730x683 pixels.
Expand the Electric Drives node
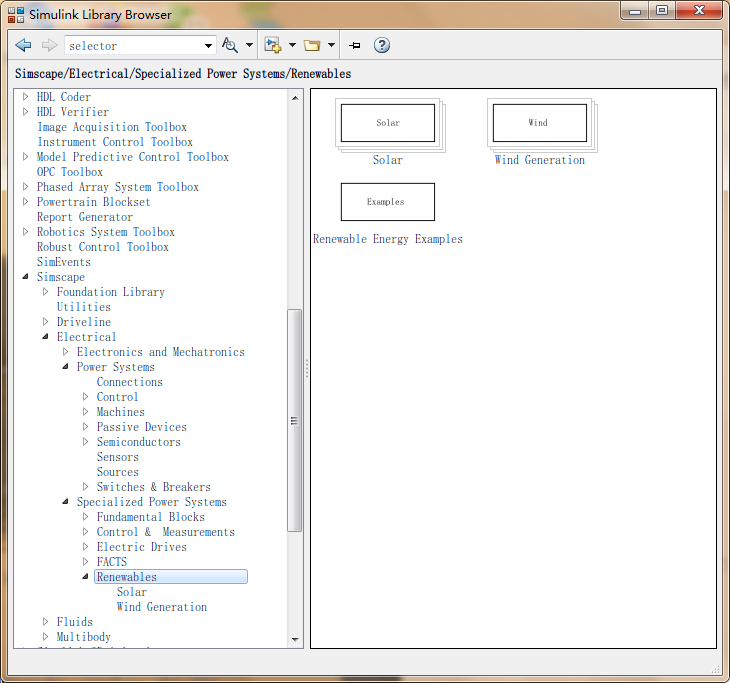tap(86, 547)
